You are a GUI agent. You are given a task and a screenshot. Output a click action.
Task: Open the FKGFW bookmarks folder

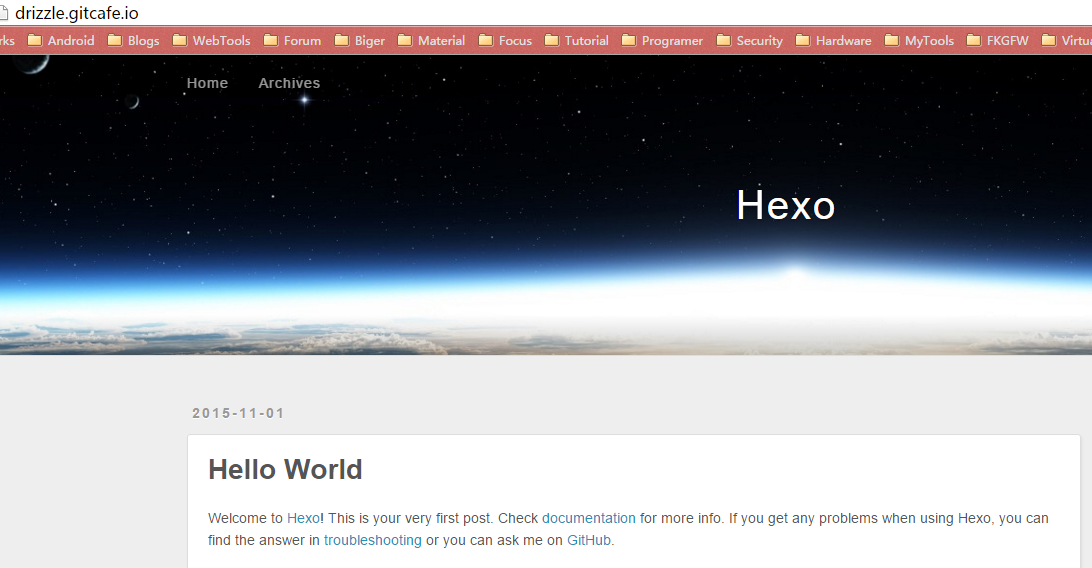coord(997,40)
